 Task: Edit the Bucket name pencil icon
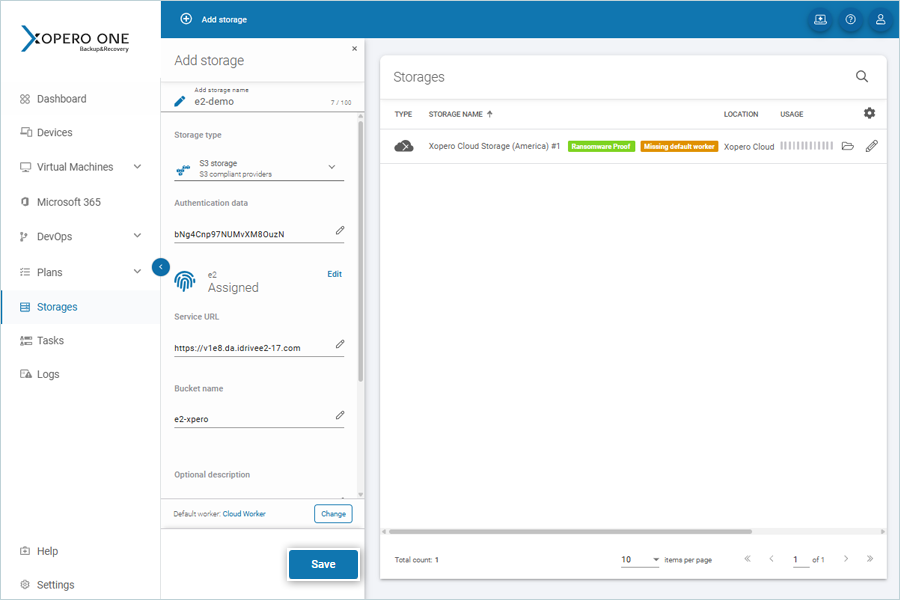(x=340, y=415)
